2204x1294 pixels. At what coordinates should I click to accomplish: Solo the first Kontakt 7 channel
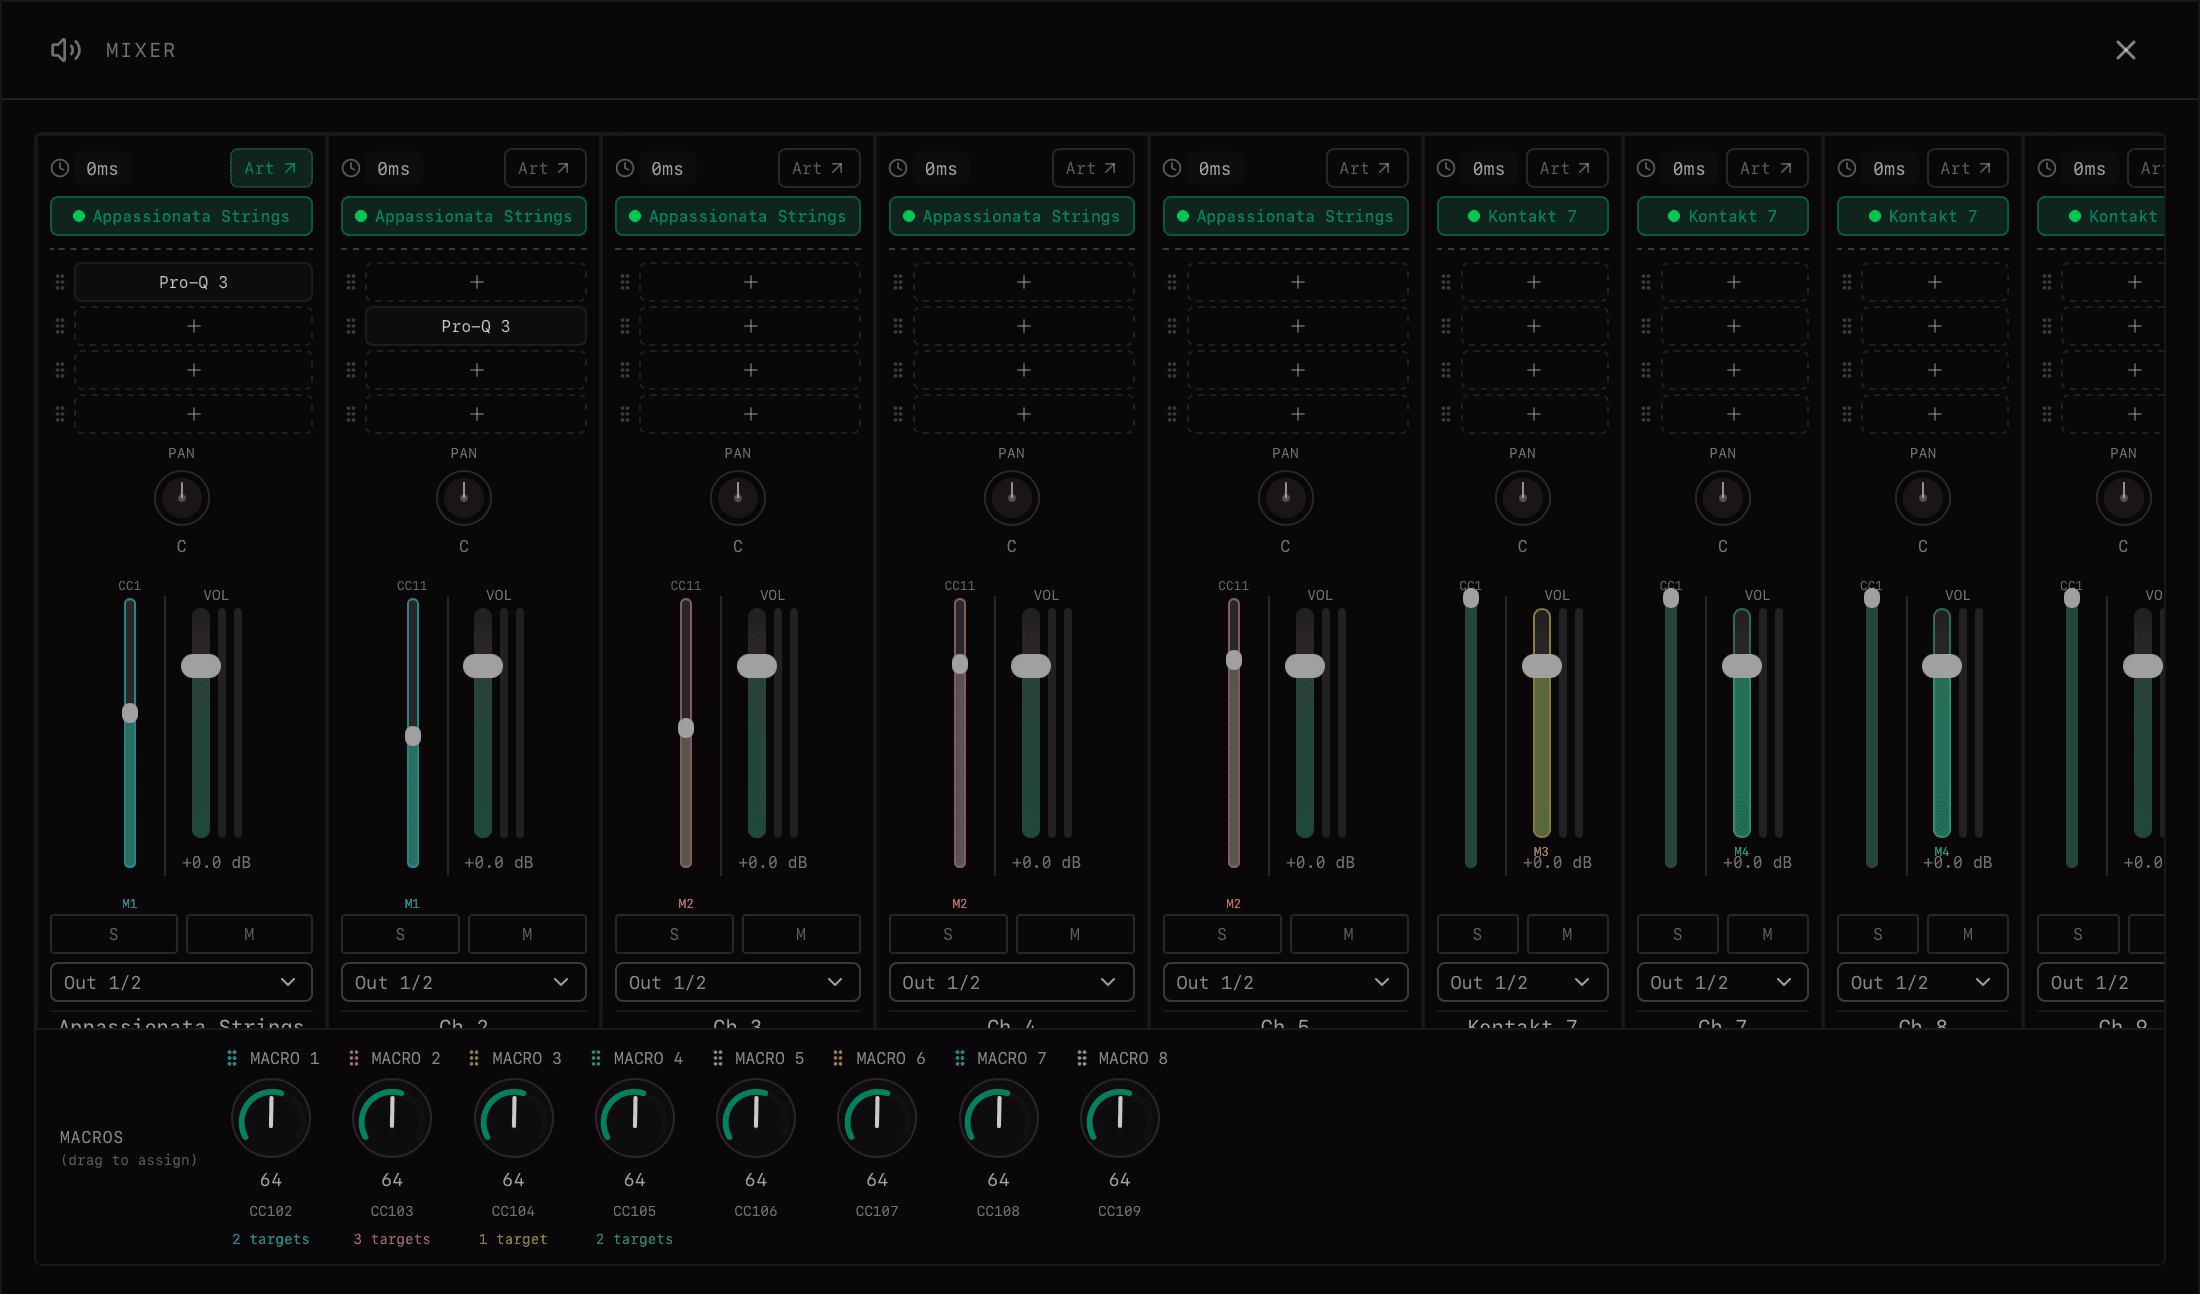tap(1477, 933)
